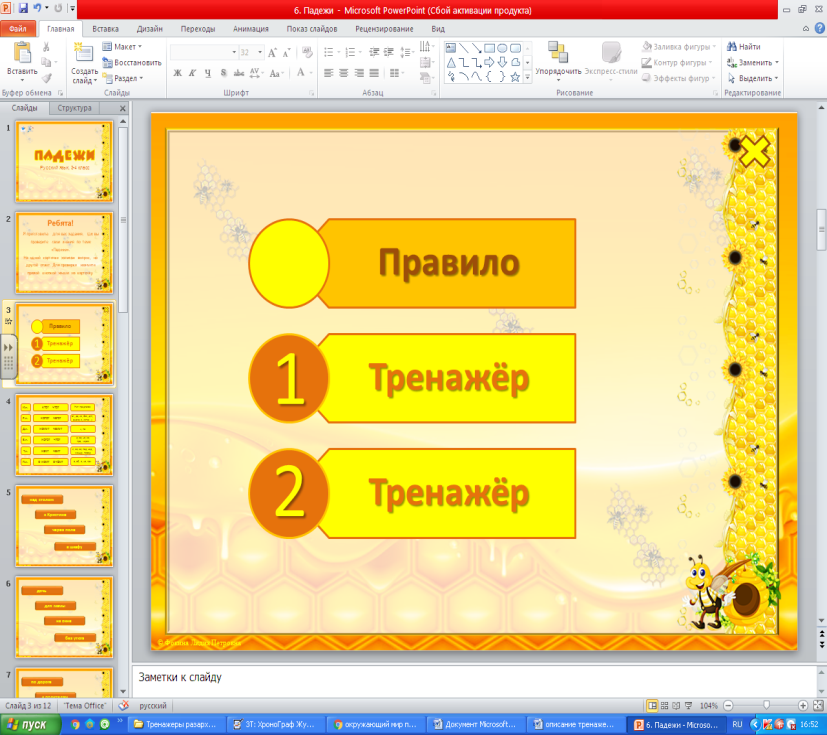
Task: Click the Find (Найти) binoculars icon
Action: coord(732,46)
